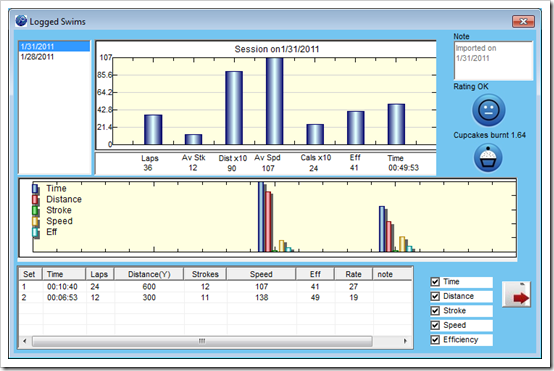
Task: Click the Distance(Y) column header
Action: [x=149, y=274]
